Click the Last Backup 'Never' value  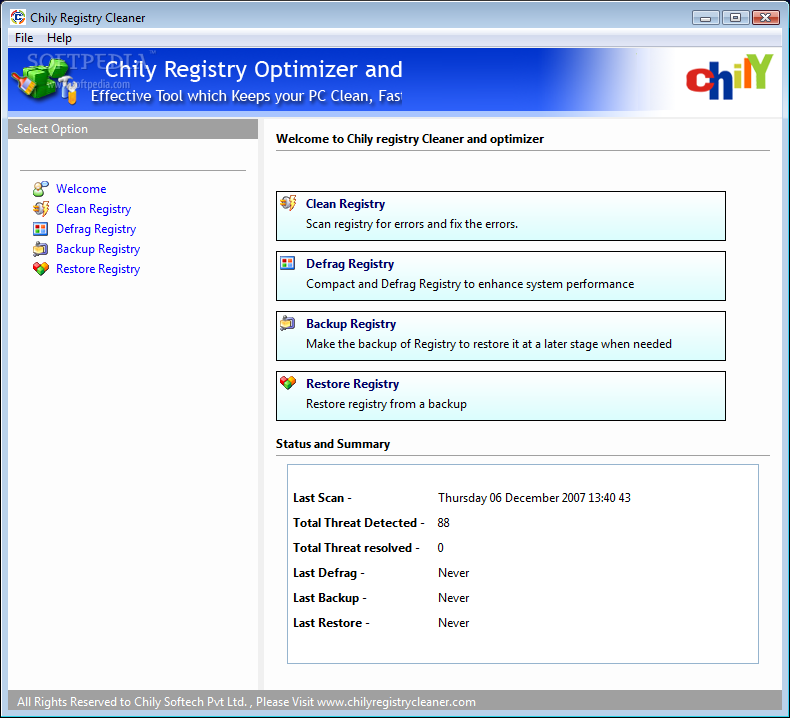453,598
